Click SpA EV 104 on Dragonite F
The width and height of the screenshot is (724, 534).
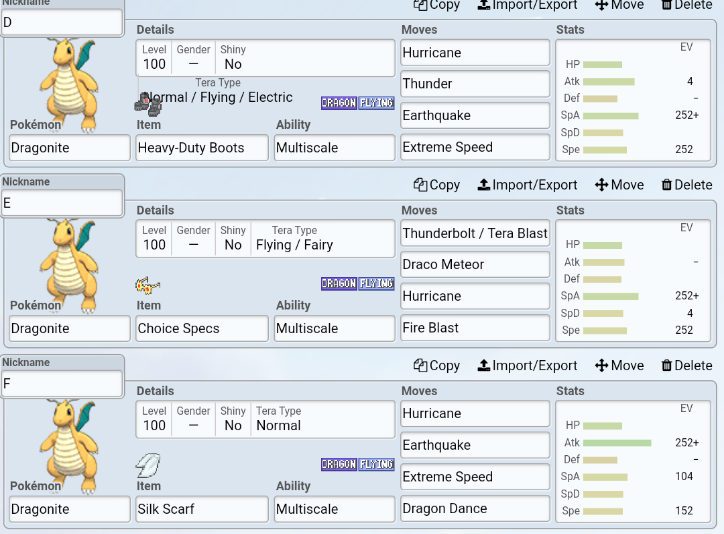click(x=684, y=476)
